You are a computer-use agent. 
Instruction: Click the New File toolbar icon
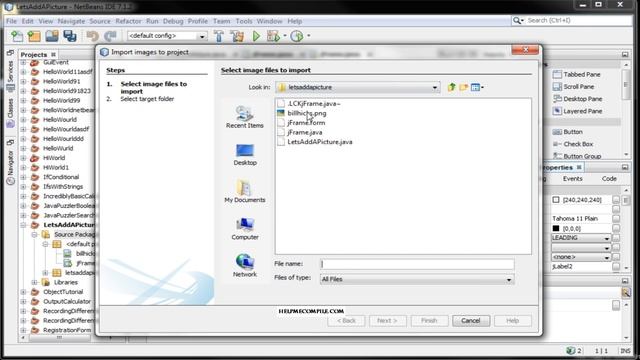coord(17,36)
